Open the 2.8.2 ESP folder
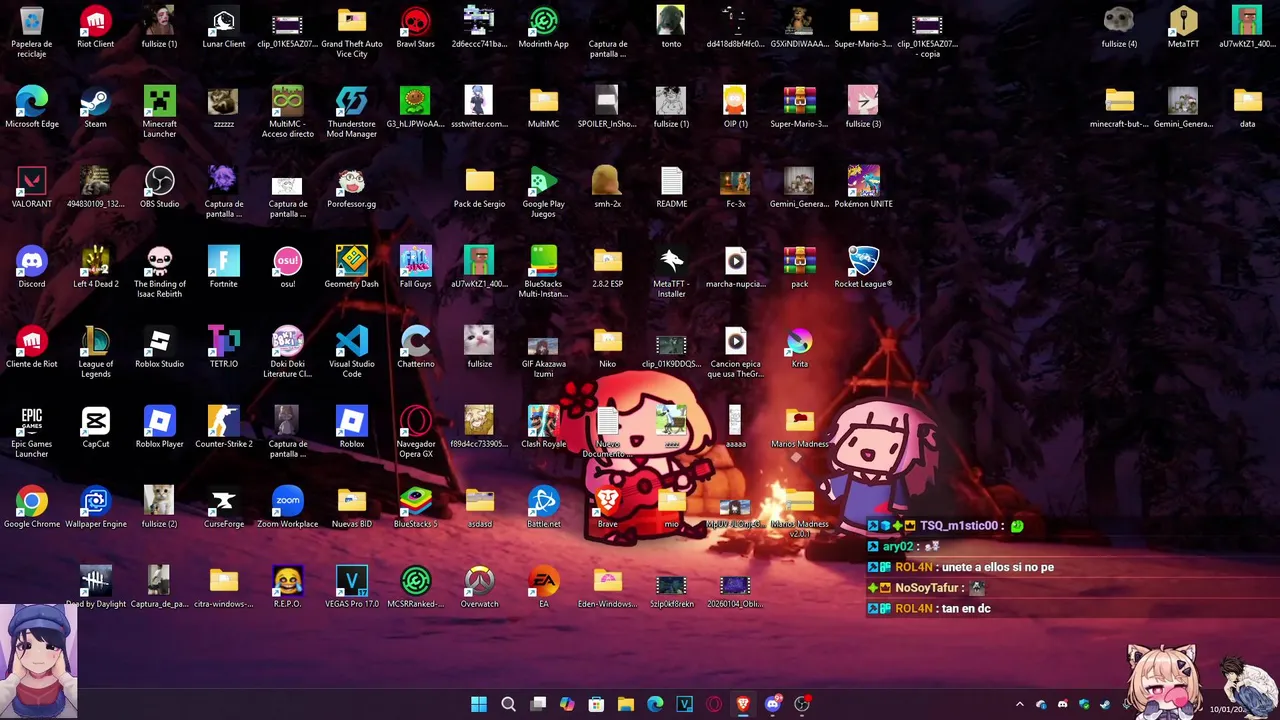1280x720 pixels. tap(608, 267)
